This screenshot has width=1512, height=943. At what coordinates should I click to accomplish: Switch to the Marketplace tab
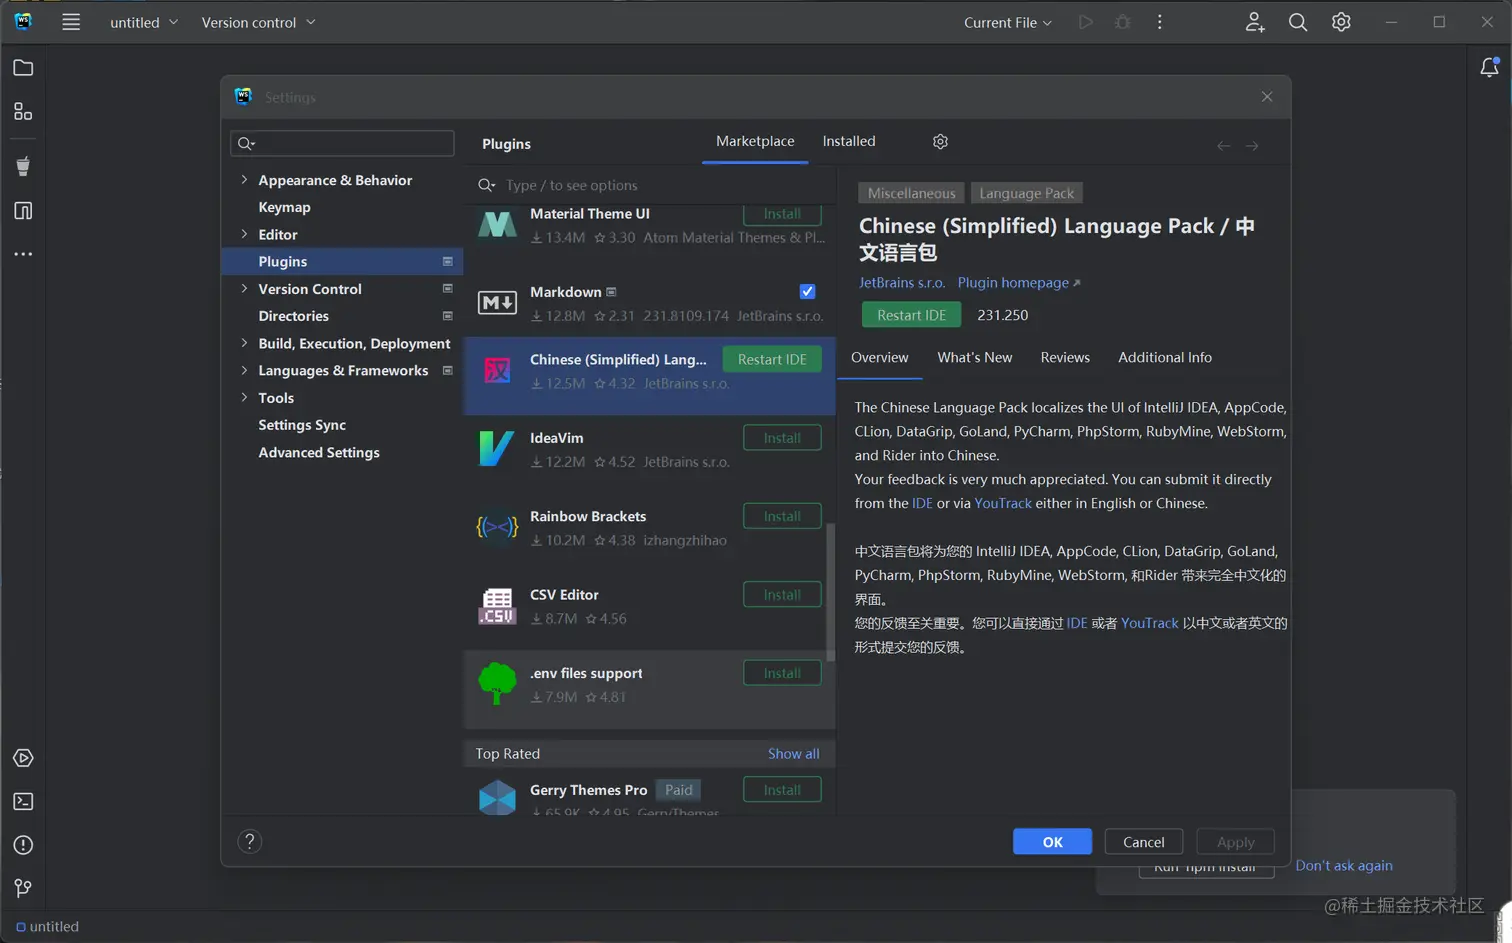(x=755, y=142)
